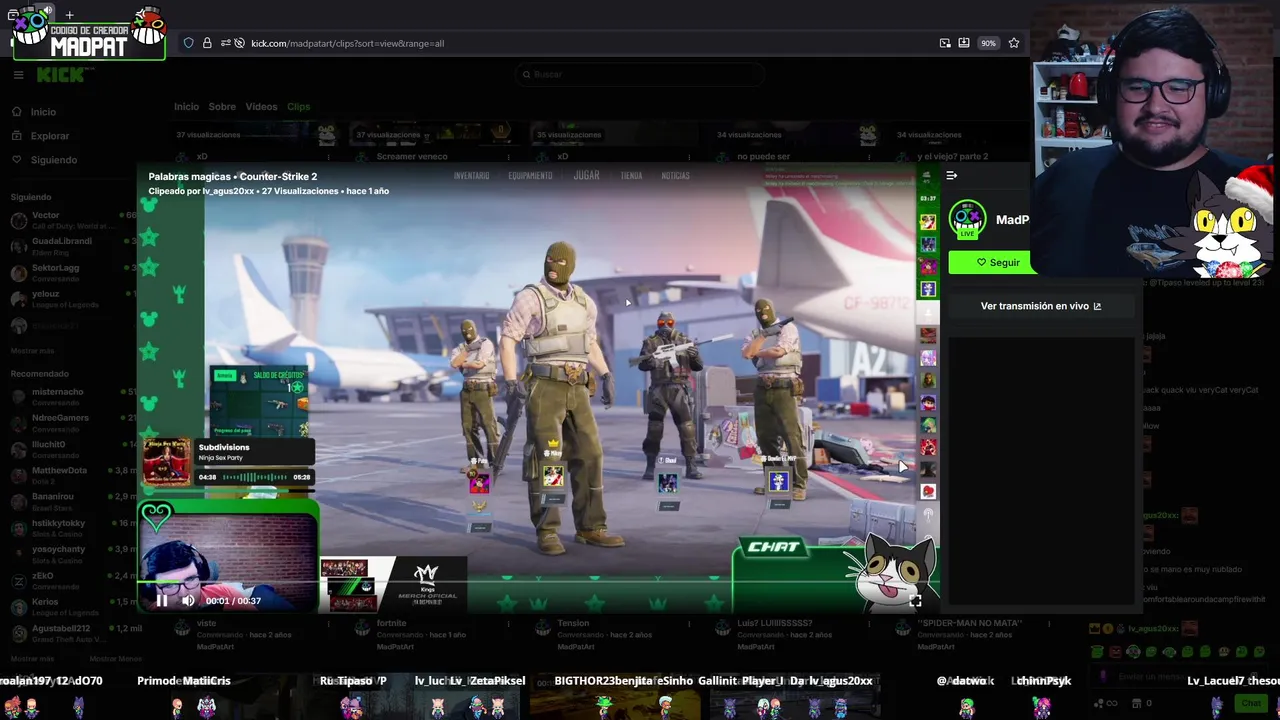Open Siguiendo in the sidebar
The width and height of the screenshot is (1280, 720).
(53, 160)
